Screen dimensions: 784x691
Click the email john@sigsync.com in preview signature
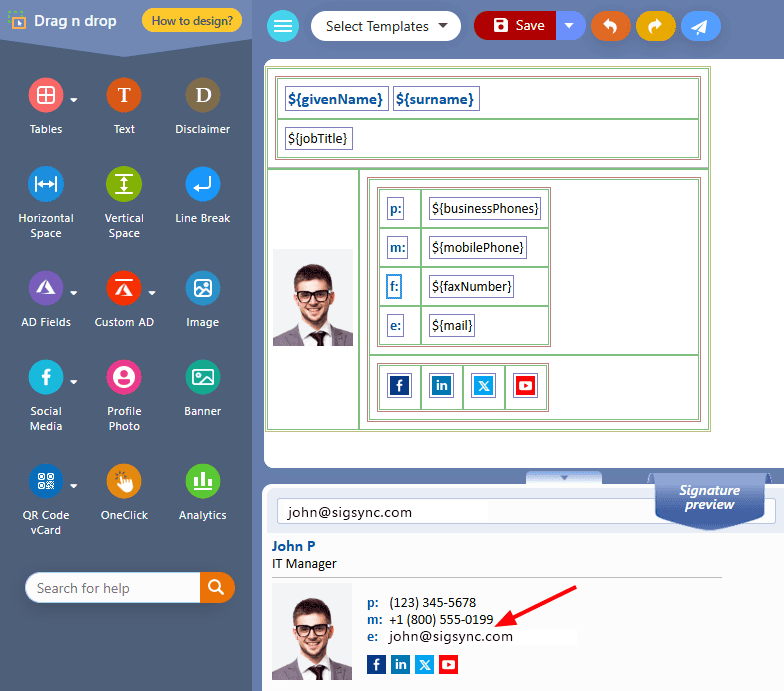(451, 636)
